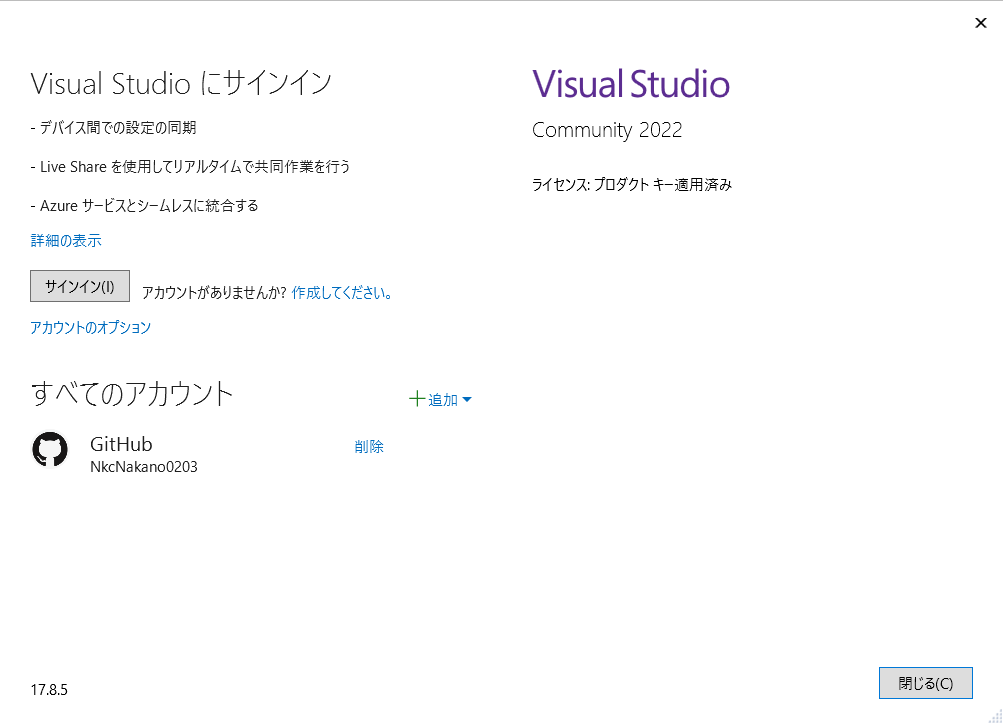Screen dimensions: 1003x723
Task: Click the purple Visual Studio logo text
Action: click(631, 84)
